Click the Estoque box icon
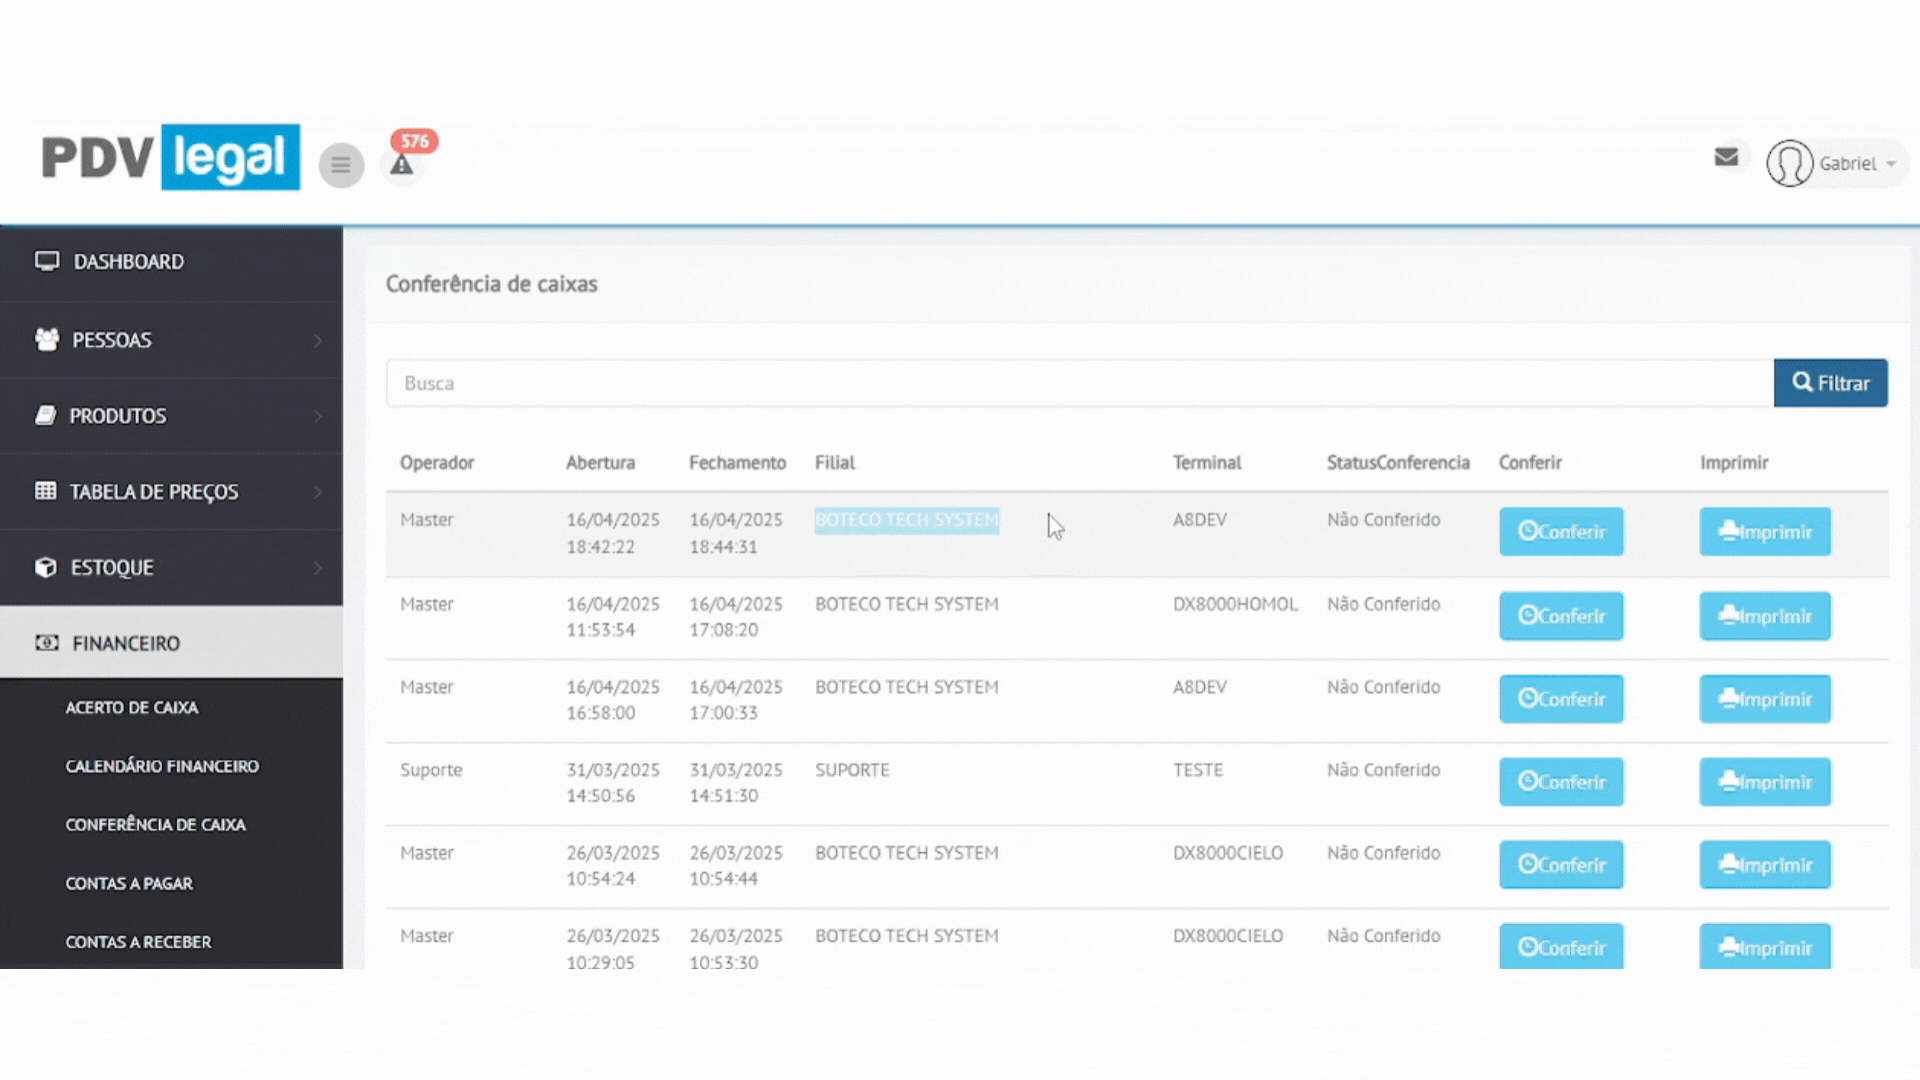 coord(46,567)
